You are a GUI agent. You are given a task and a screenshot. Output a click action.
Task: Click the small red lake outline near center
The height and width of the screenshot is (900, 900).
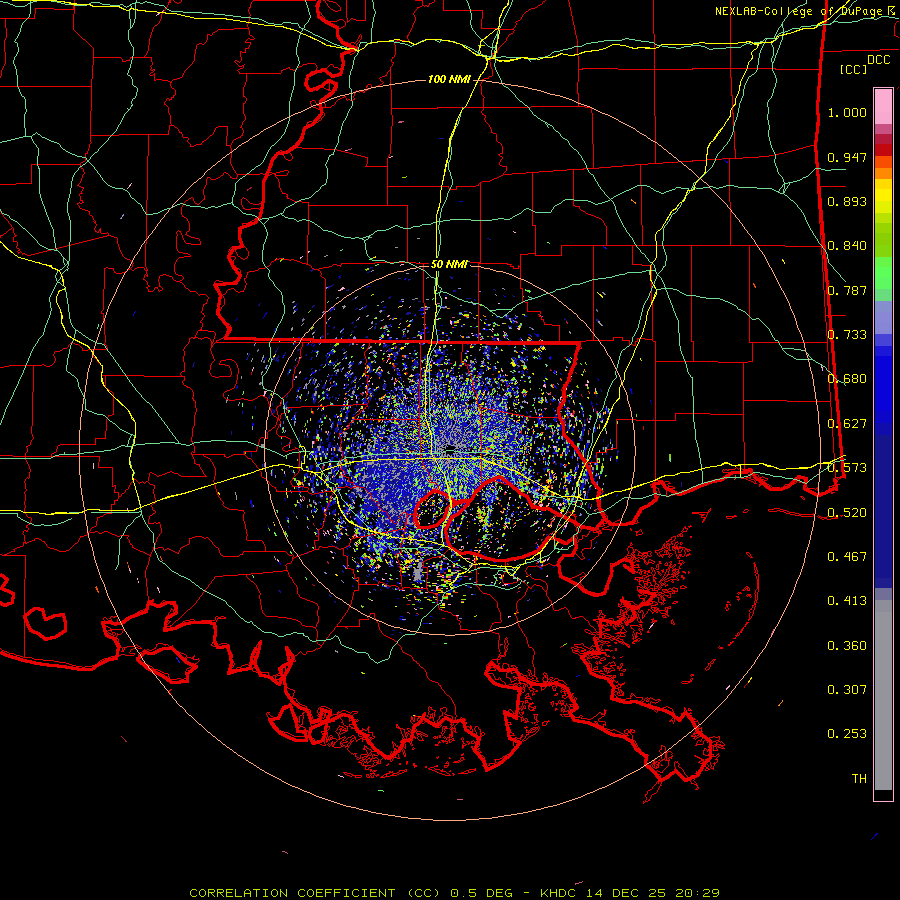coord(431,509)
